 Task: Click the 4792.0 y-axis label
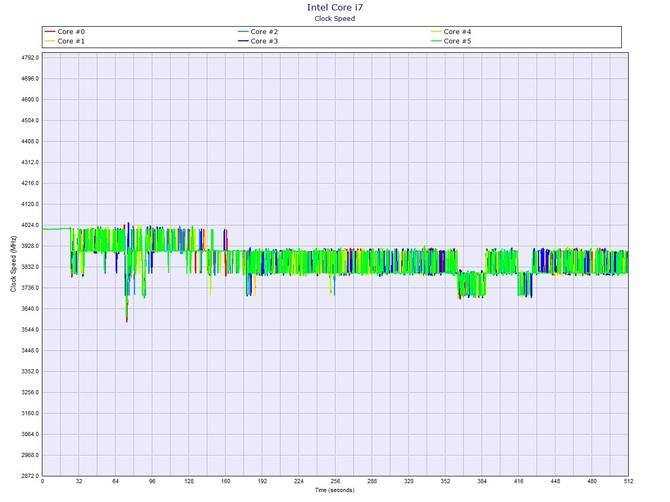click(x=29, y=58)
